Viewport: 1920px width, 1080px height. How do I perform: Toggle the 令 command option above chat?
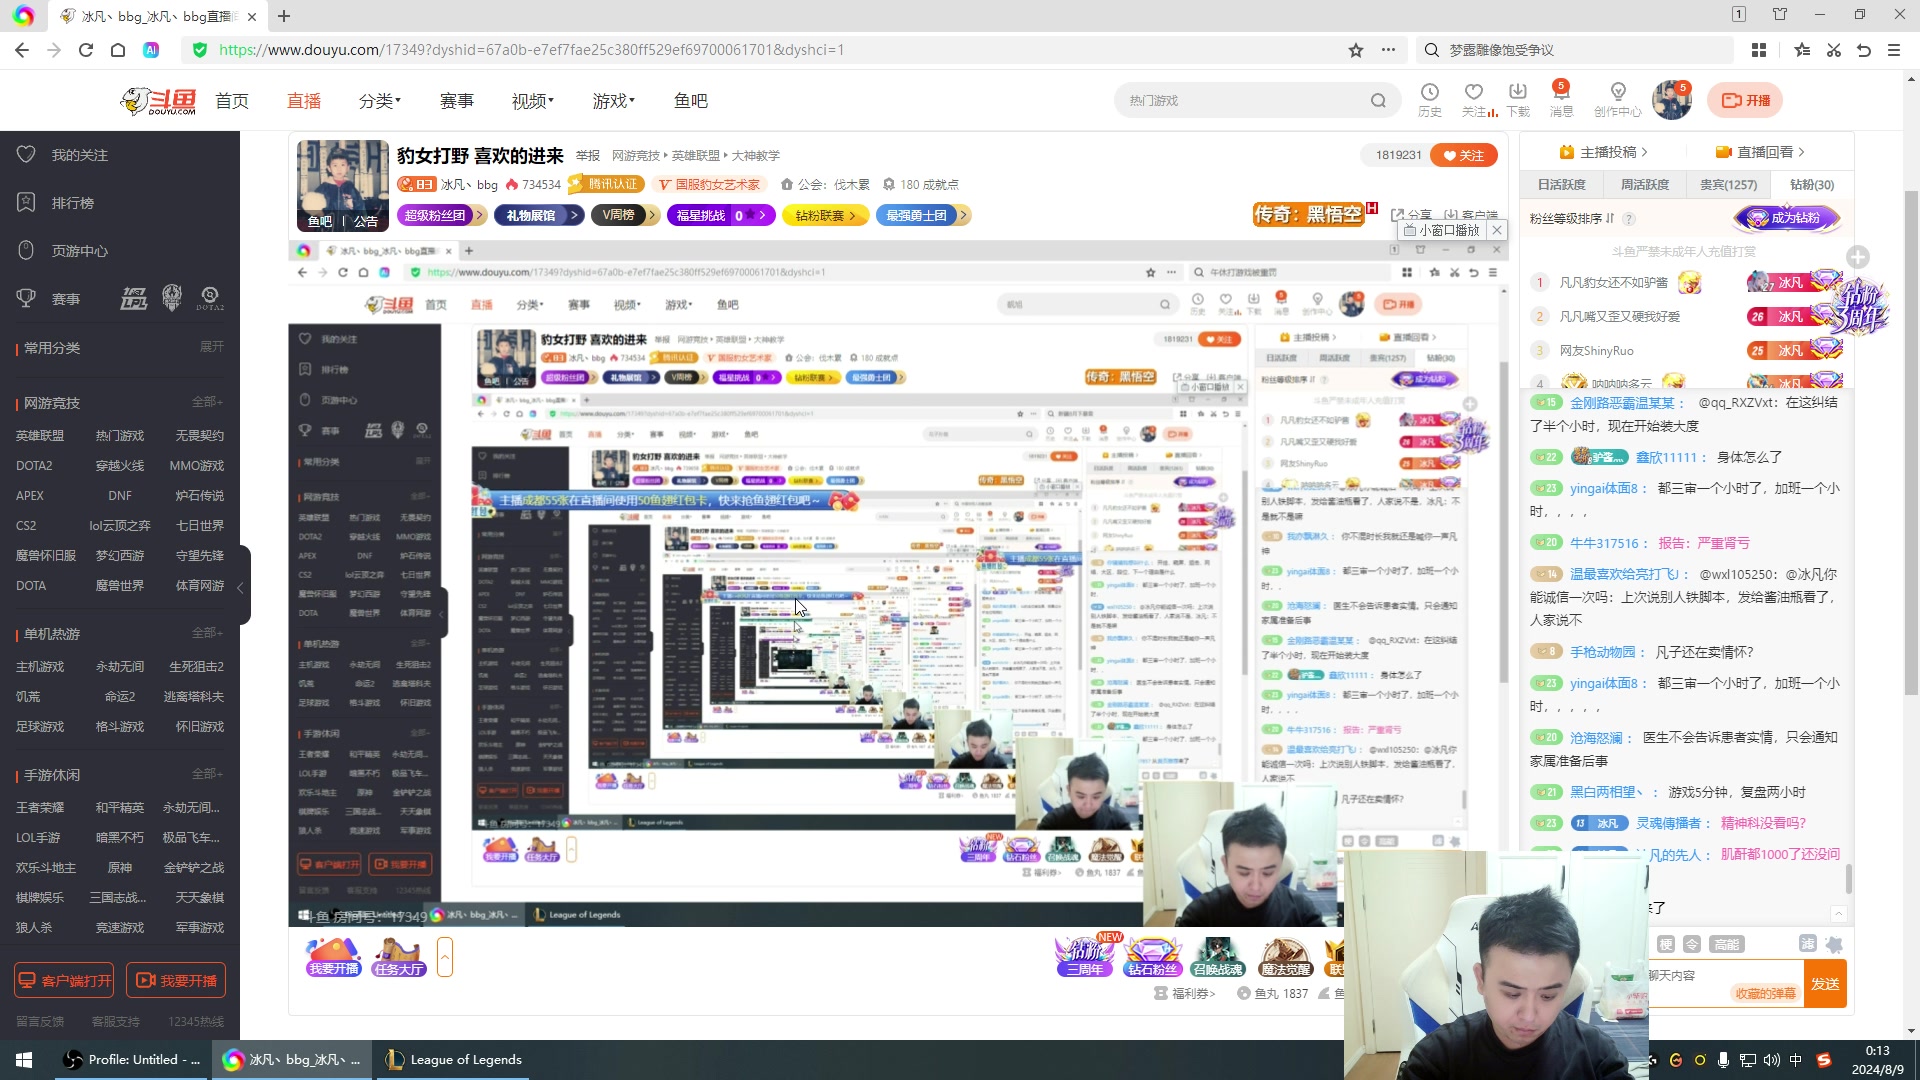click(x=1692, y=944)
